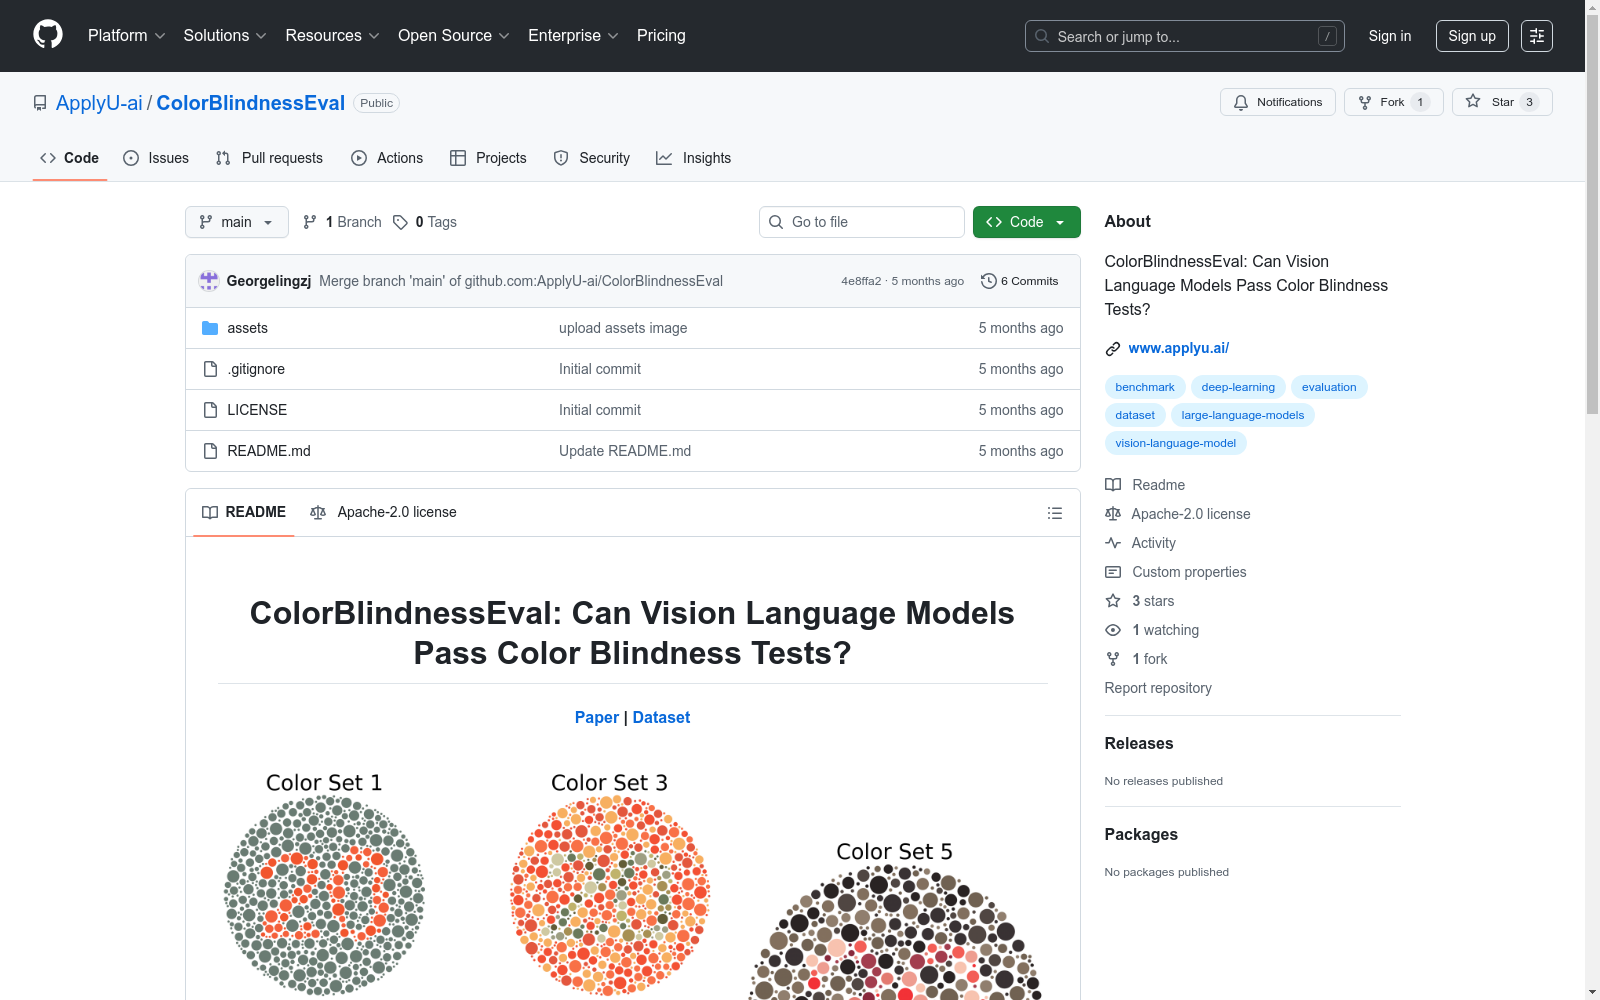
Task: Click the Sign up button
Action: pos(1472,36)
